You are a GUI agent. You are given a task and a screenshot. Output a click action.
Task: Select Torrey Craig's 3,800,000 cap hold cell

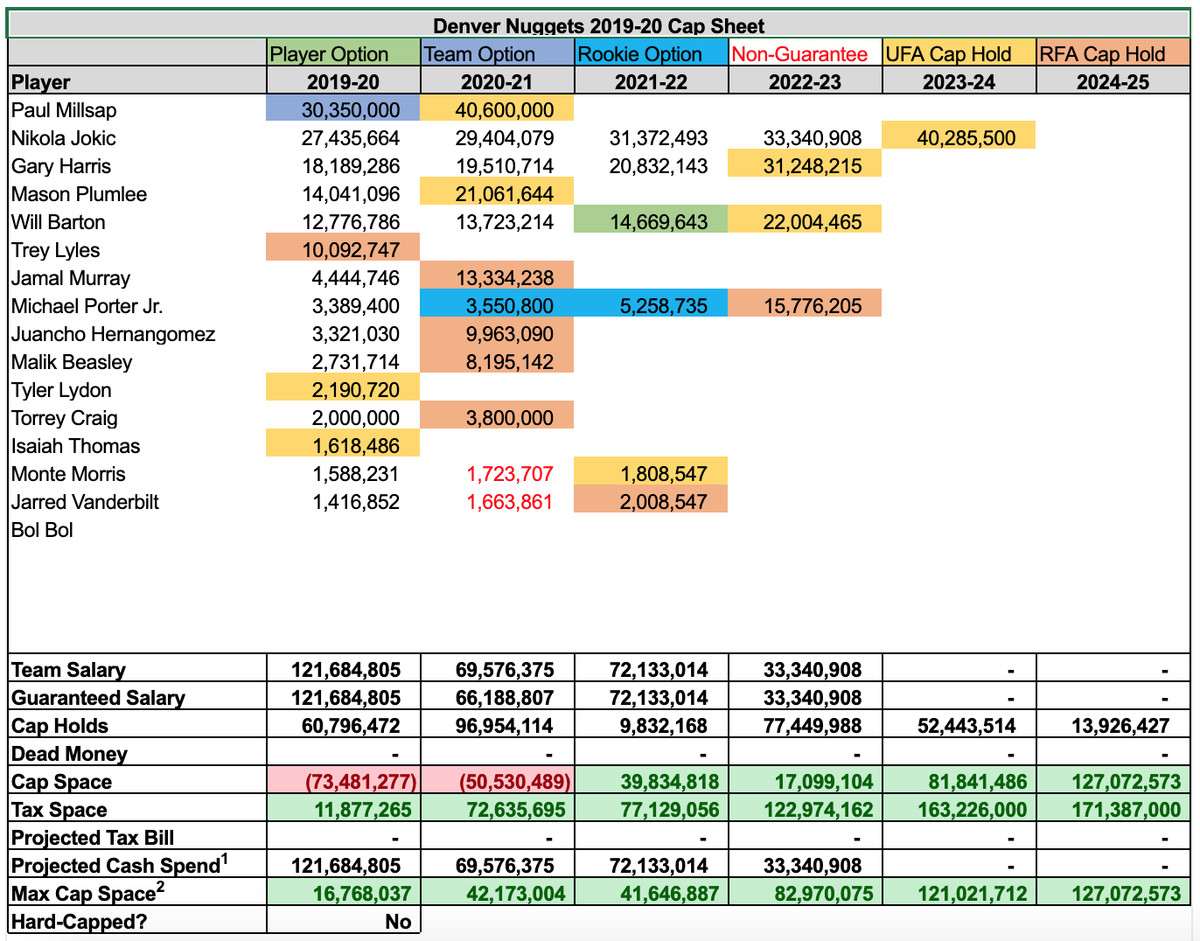coord(497,417)
